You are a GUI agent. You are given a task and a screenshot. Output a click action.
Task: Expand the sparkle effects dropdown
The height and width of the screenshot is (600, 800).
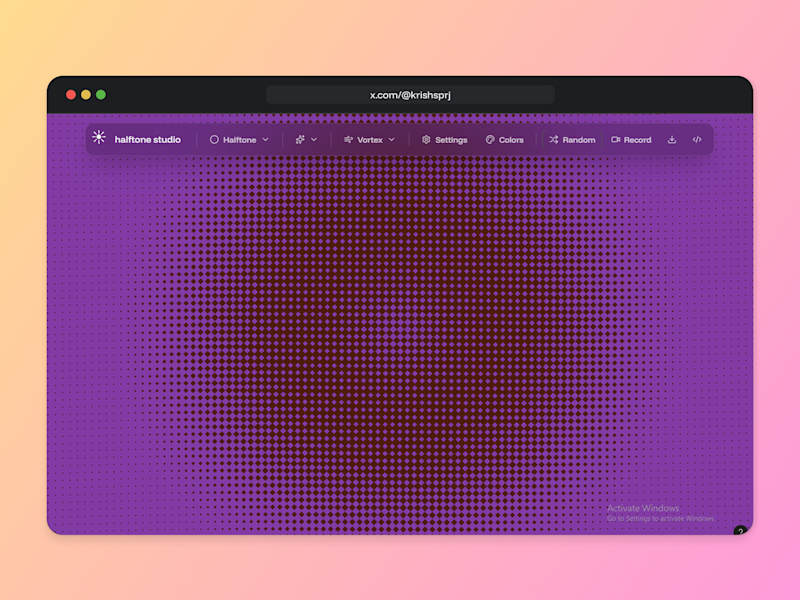[306, 140]
